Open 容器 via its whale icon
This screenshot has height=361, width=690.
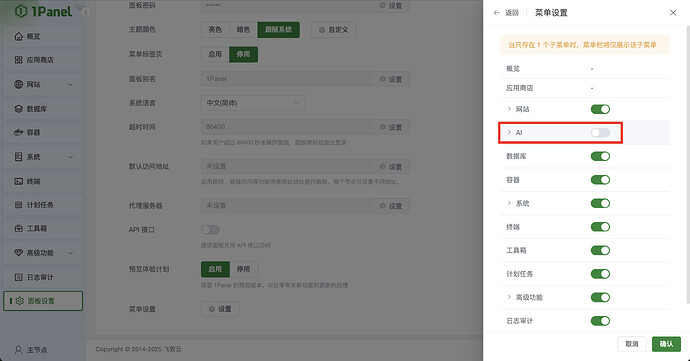point(18,132)
